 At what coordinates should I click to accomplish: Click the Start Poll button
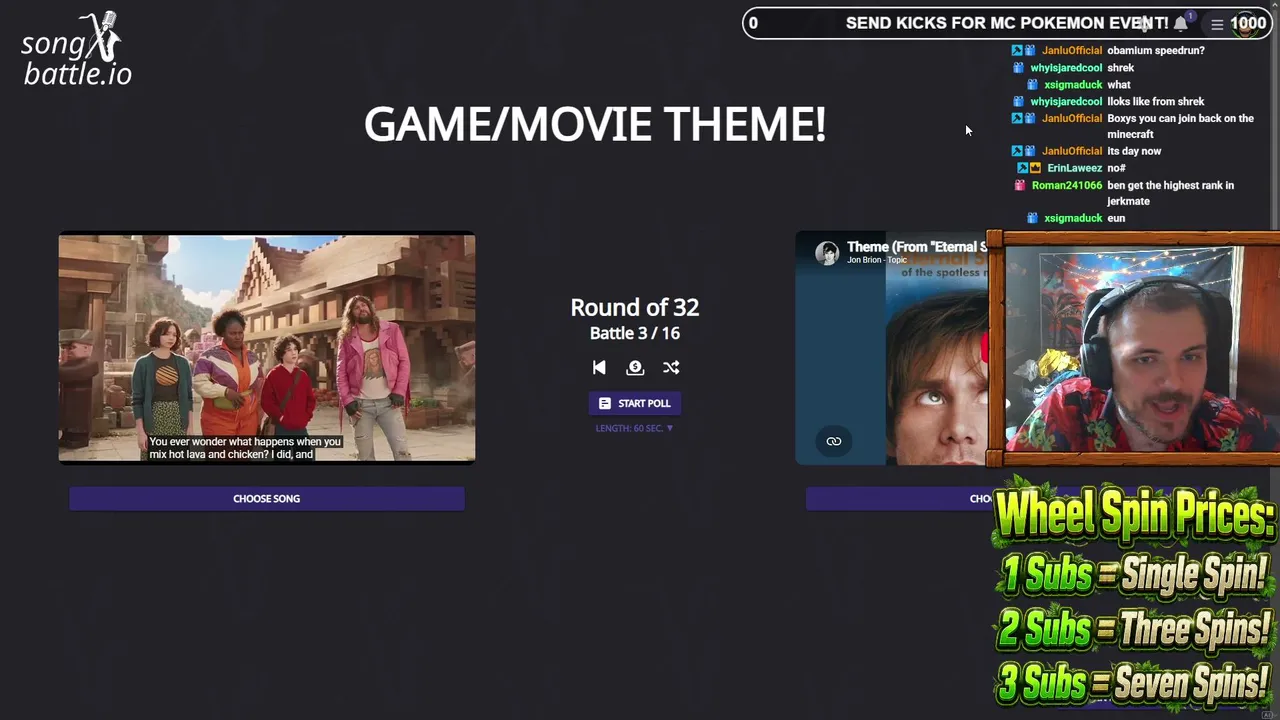[x=635, y=403]
